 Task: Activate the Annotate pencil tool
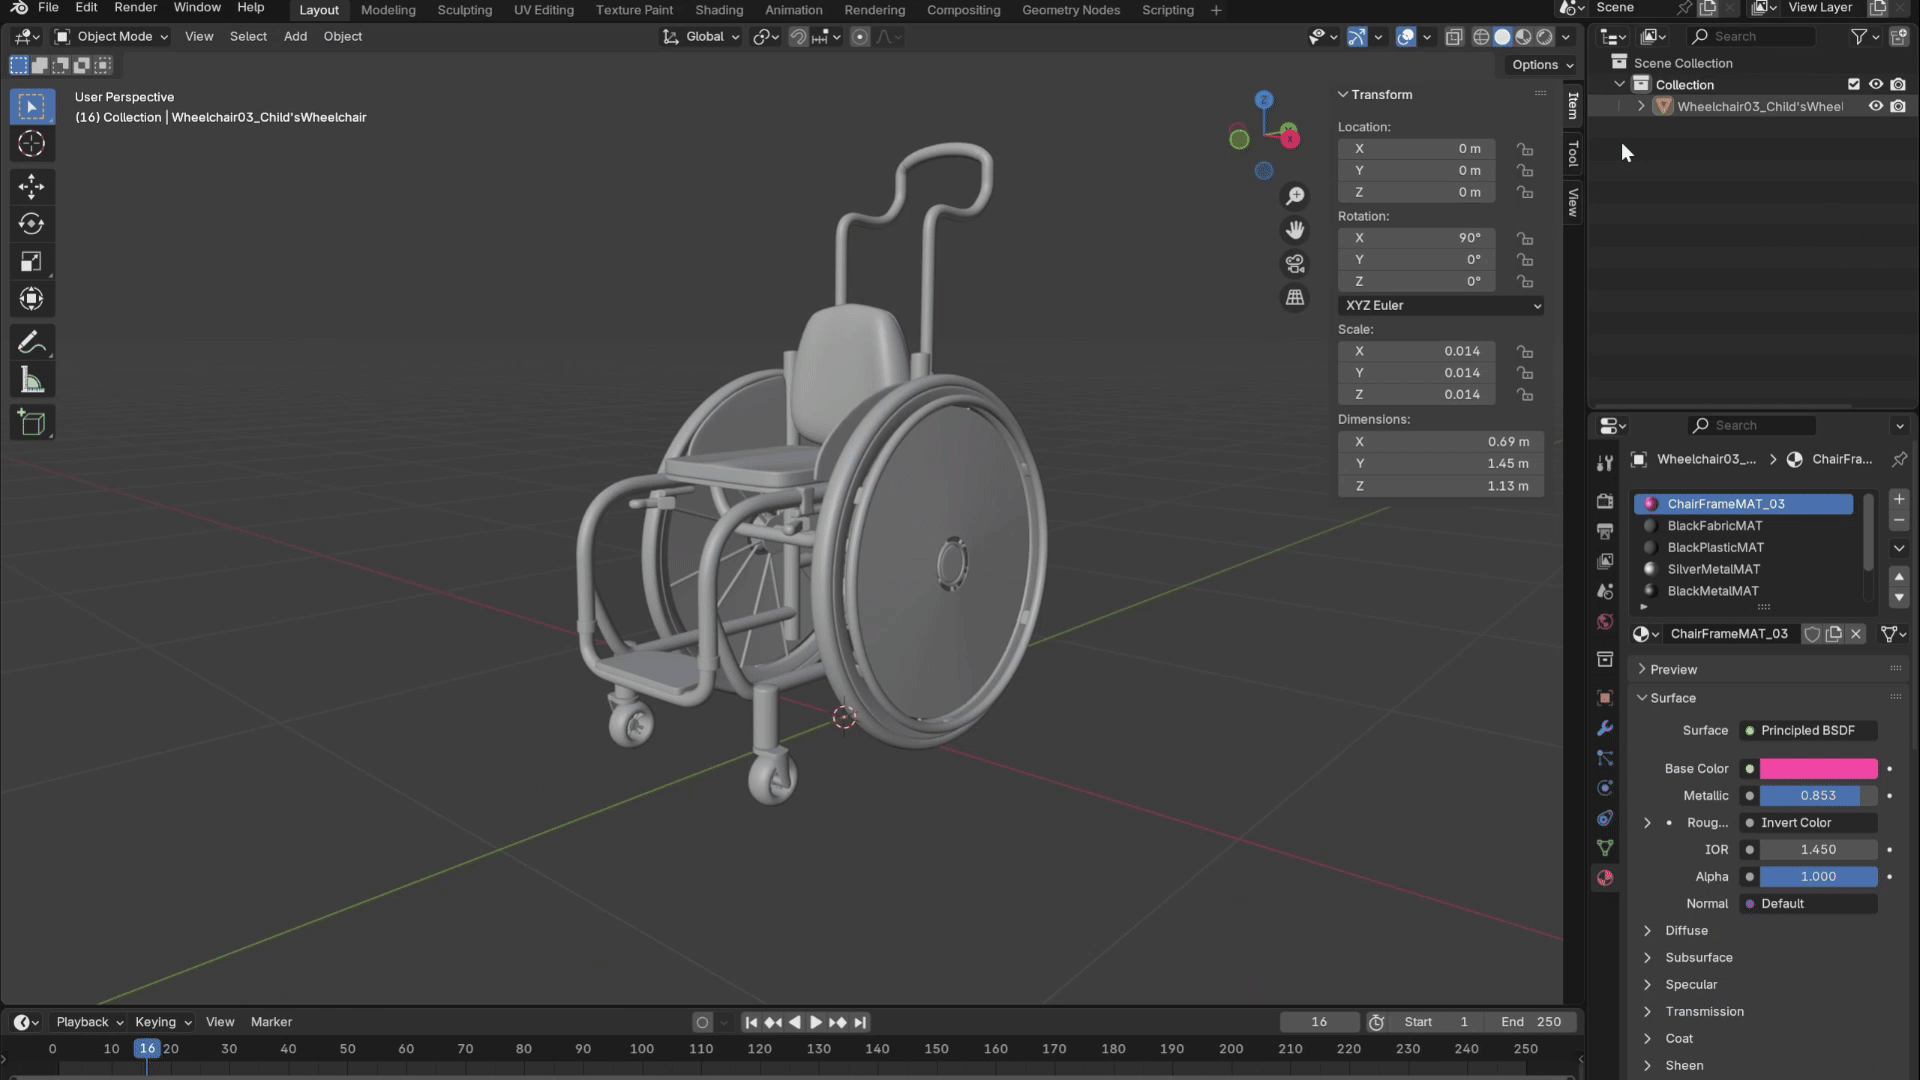[x=31, y=343]
